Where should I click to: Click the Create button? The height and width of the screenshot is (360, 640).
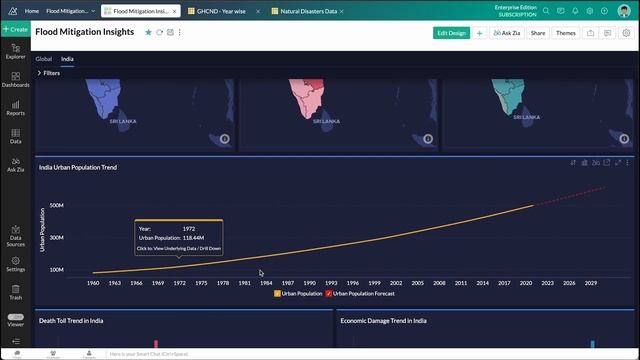coord(16,29)
